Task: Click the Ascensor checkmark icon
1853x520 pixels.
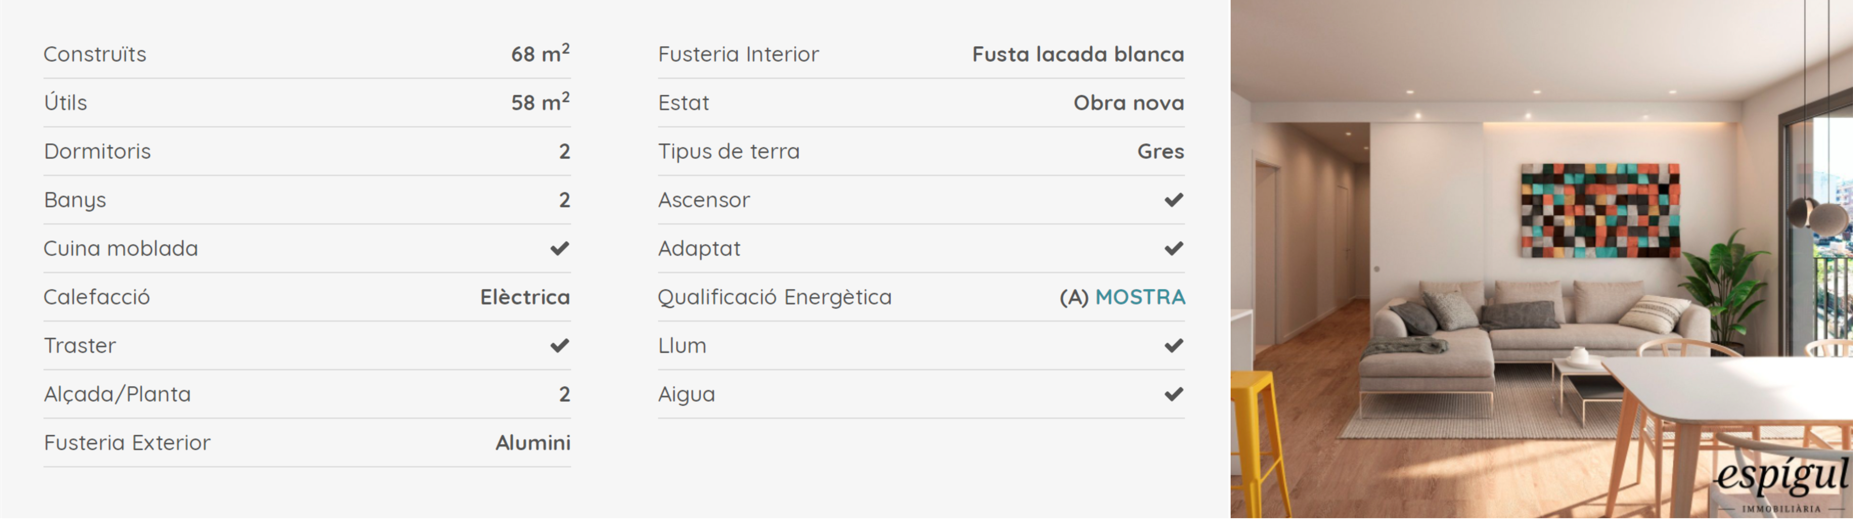Action: point(1174,200)
